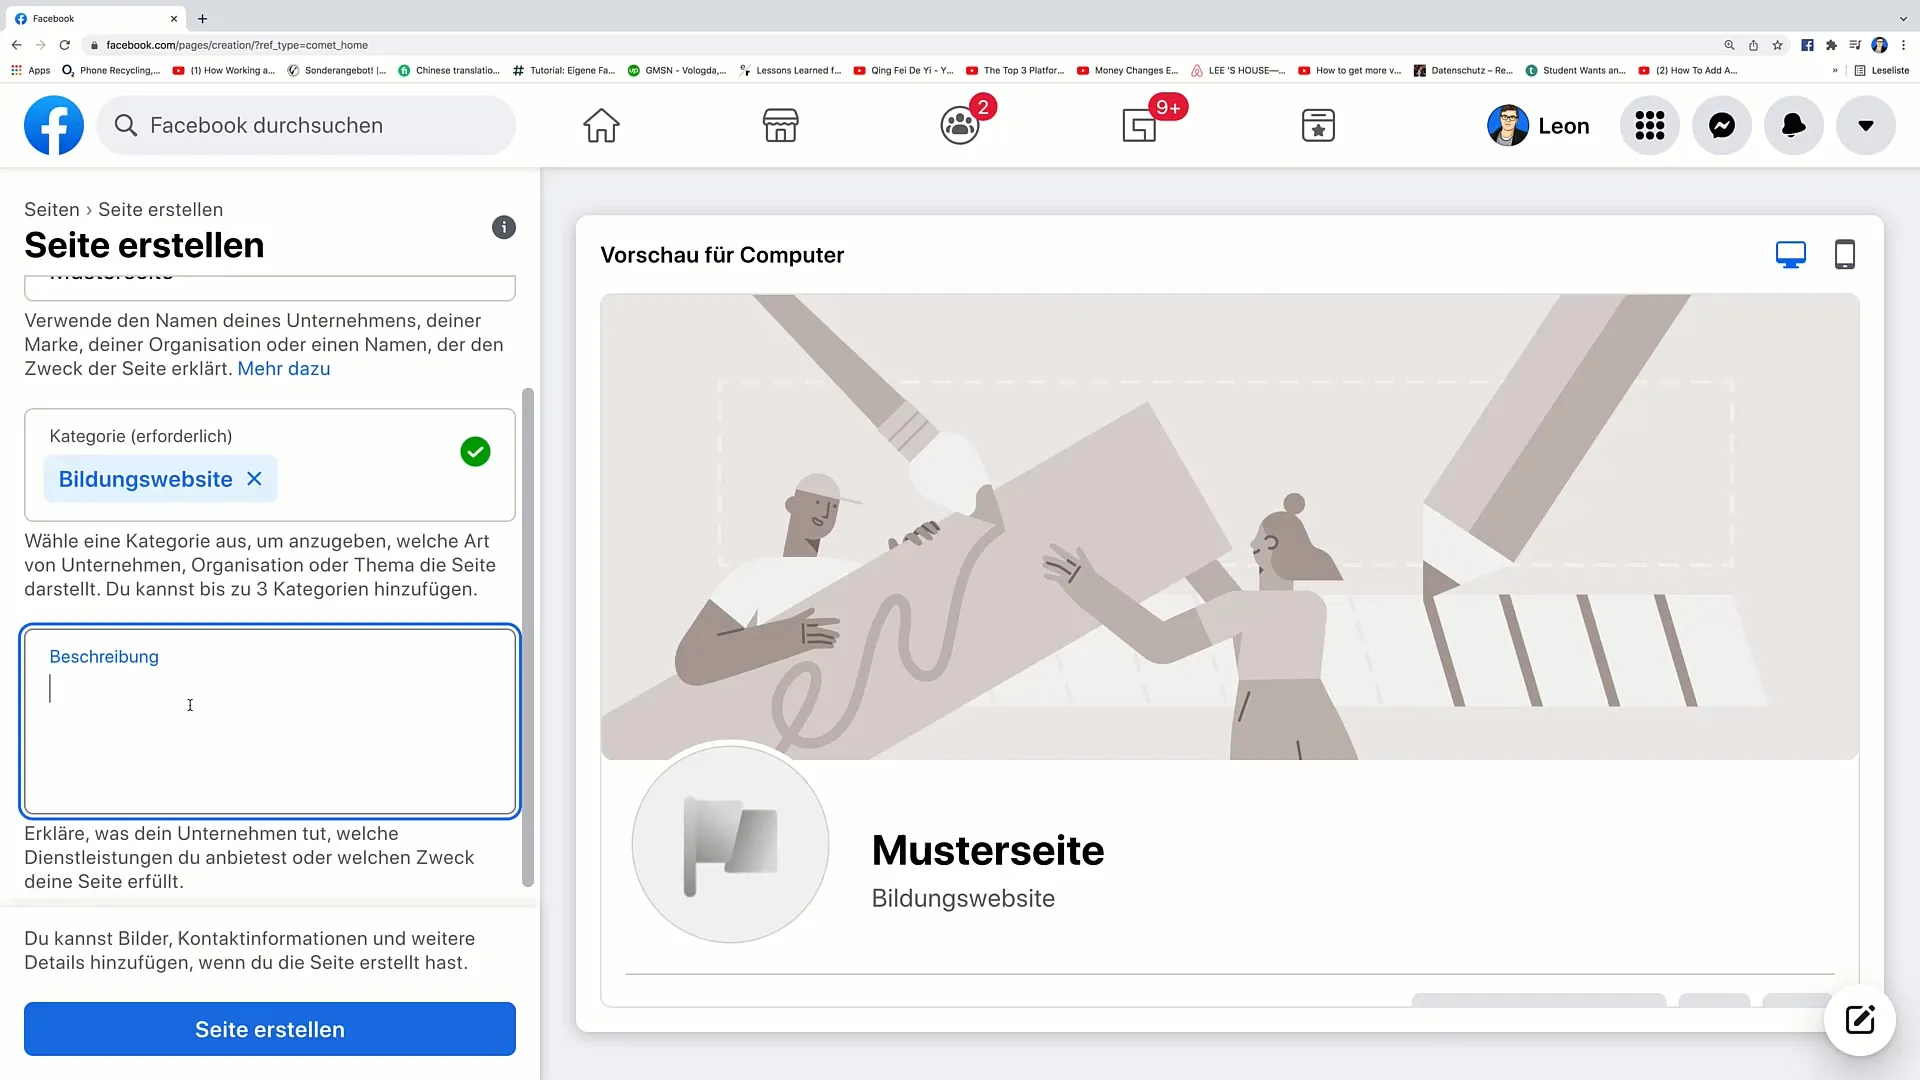1920x1080 pixels.
Task: Toggle desktop preview mode
Action: click(x=1791, y=253)
